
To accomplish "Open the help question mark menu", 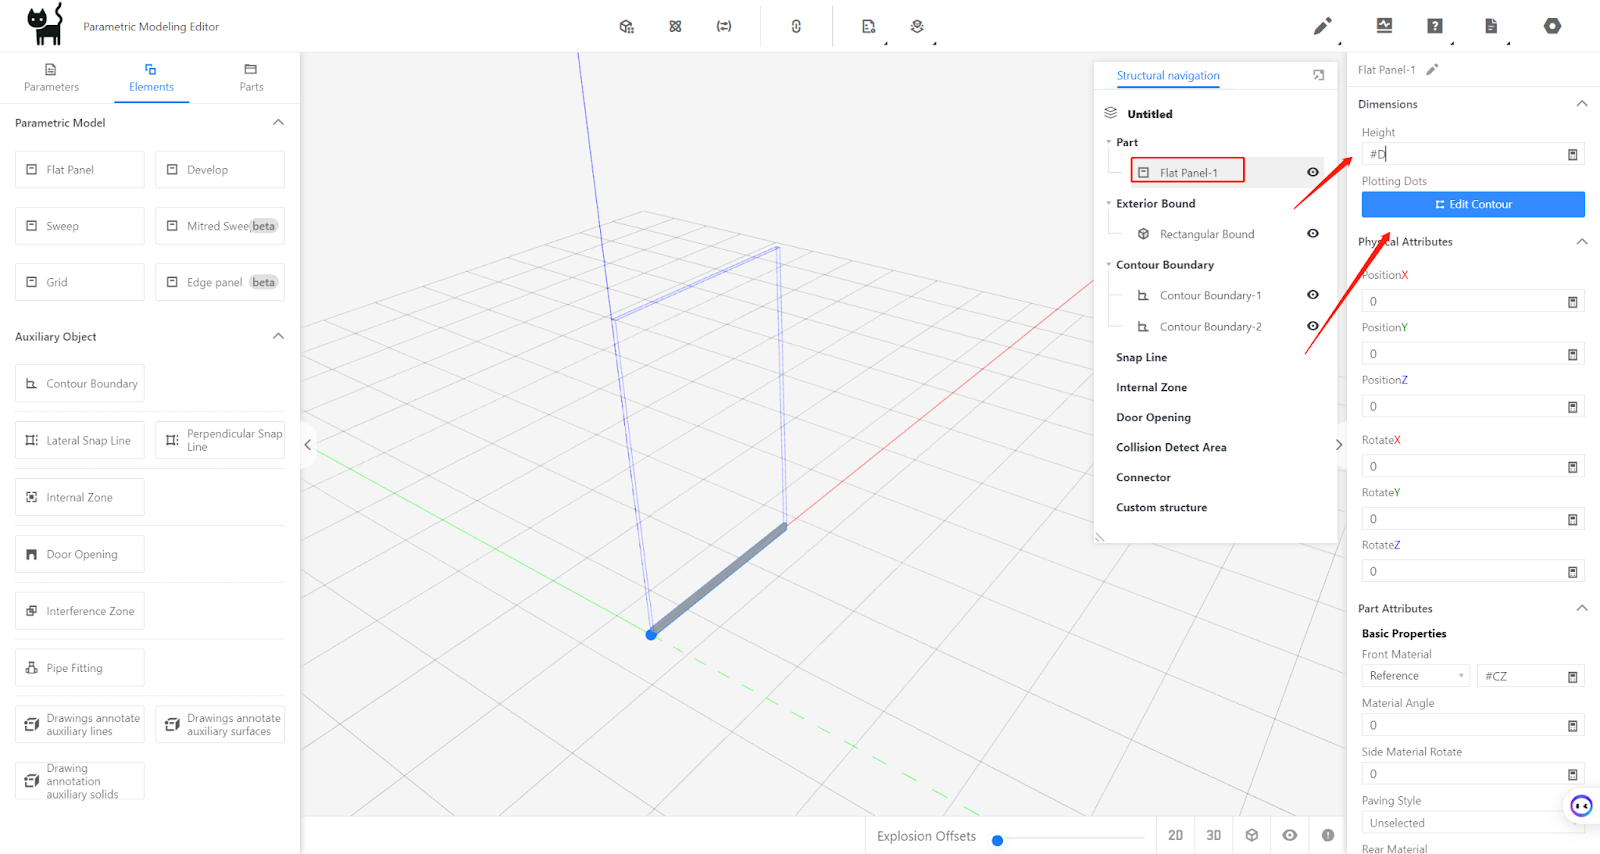I will tap(1435, 26).
